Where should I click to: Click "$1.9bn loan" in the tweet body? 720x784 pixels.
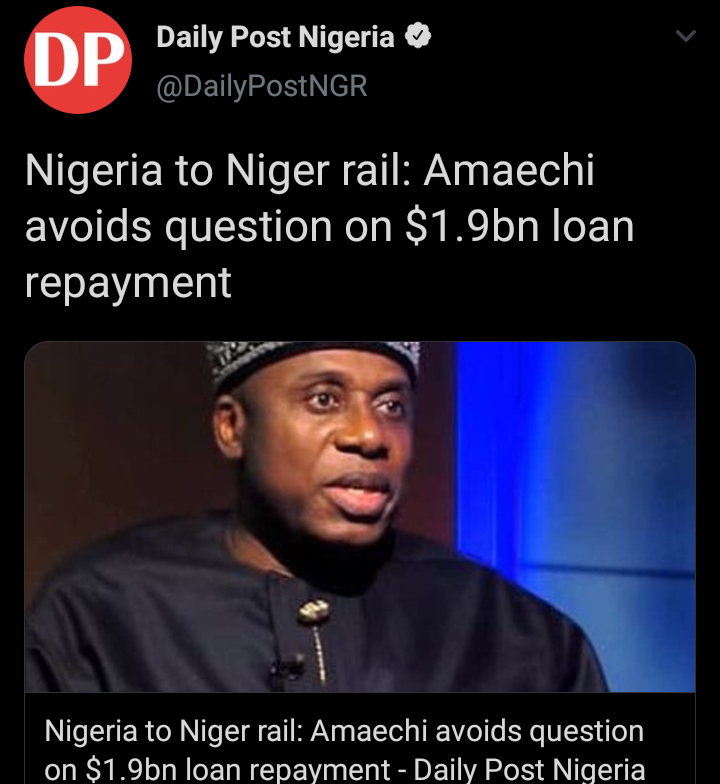pyautogui.click(x=520, y=226)
